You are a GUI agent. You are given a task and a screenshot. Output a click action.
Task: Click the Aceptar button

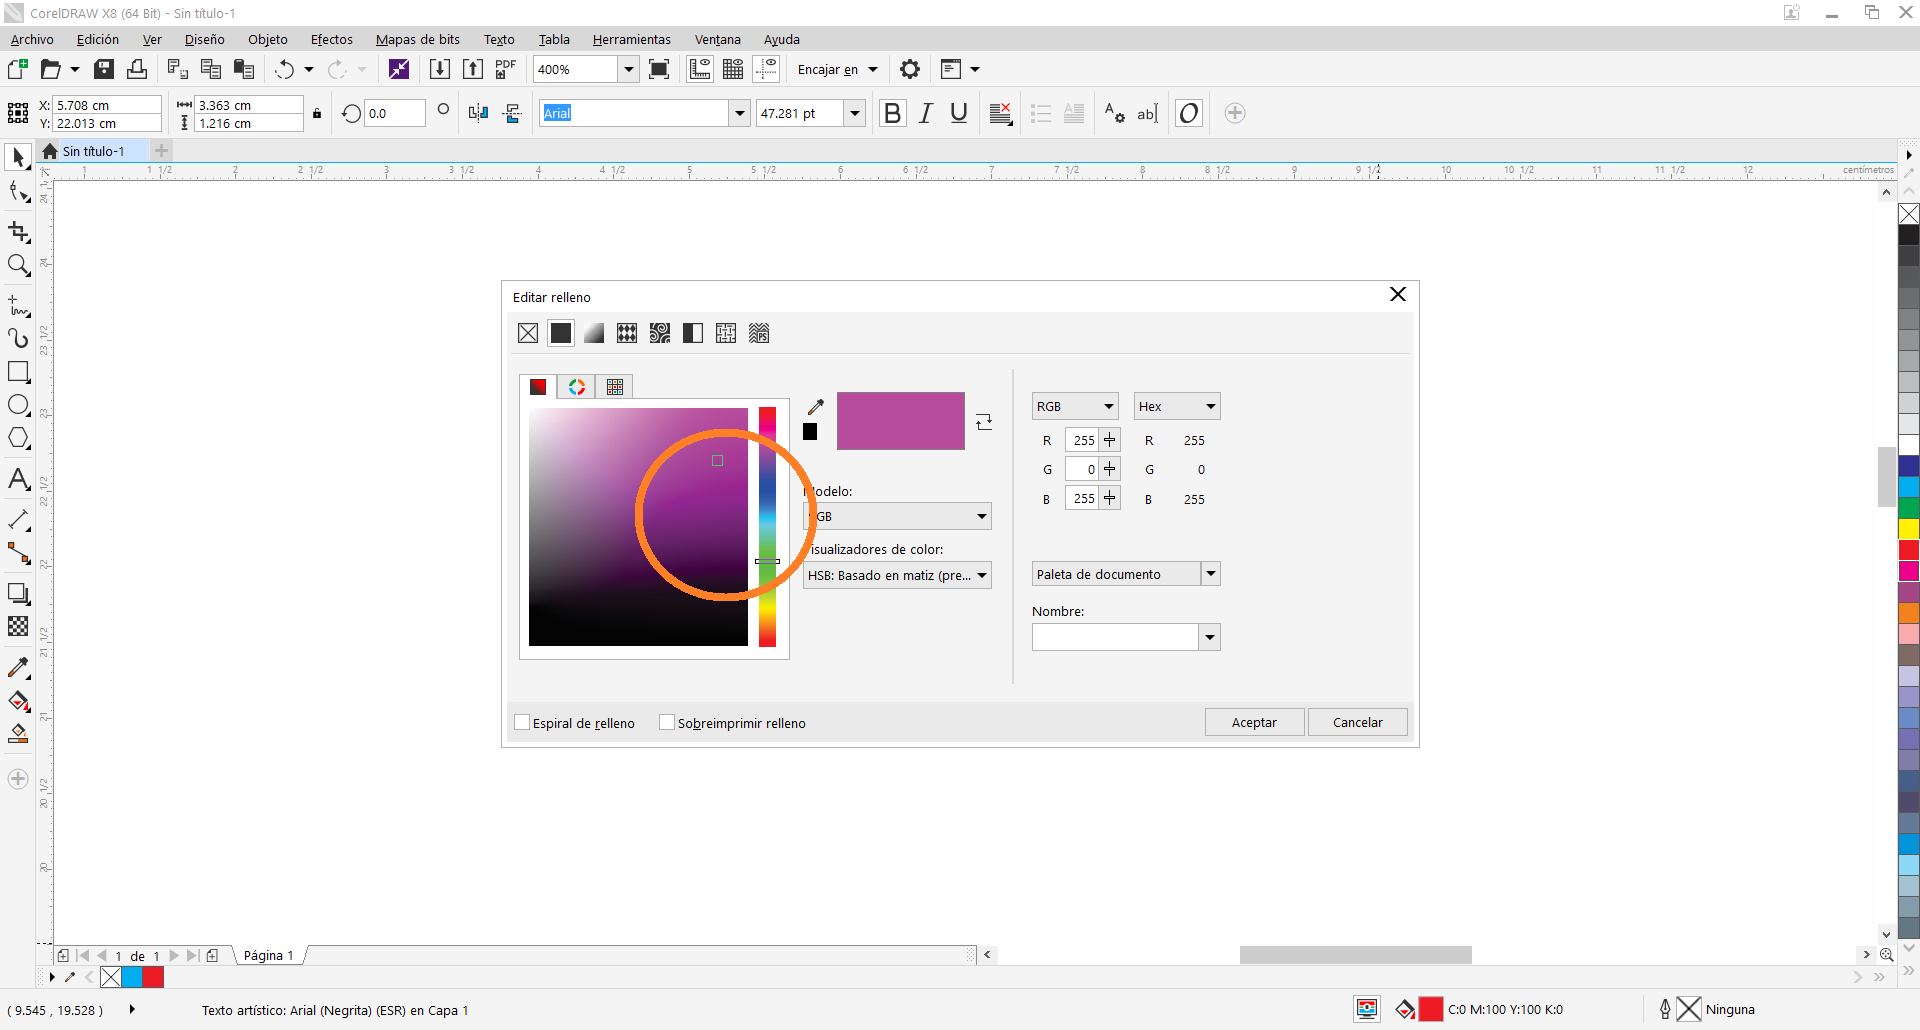click(1255, 722)
